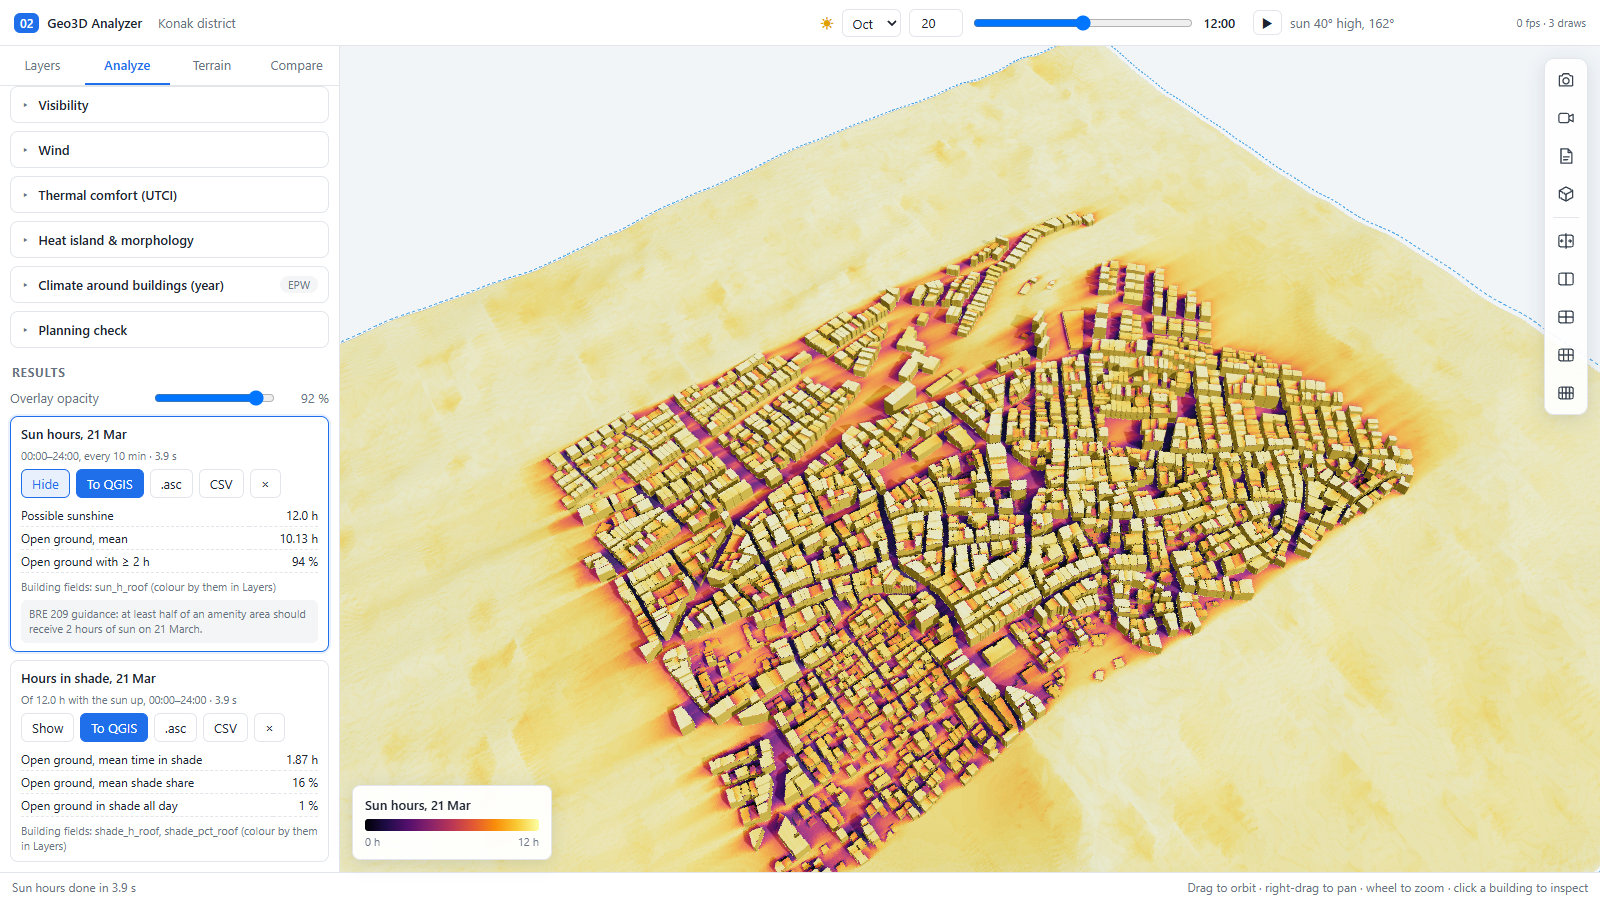
Task: Switch to four-pane grid layout
Action: (1566, 317)
